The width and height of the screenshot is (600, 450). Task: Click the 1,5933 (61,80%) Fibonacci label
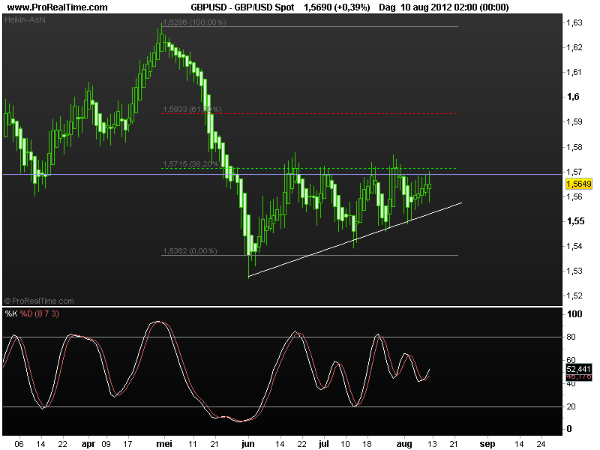coord(192,109)
